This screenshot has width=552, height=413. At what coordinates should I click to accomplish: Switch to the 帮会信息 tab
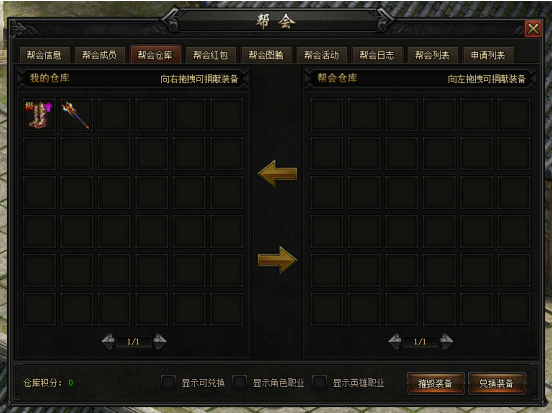click(x=44, y=55)
